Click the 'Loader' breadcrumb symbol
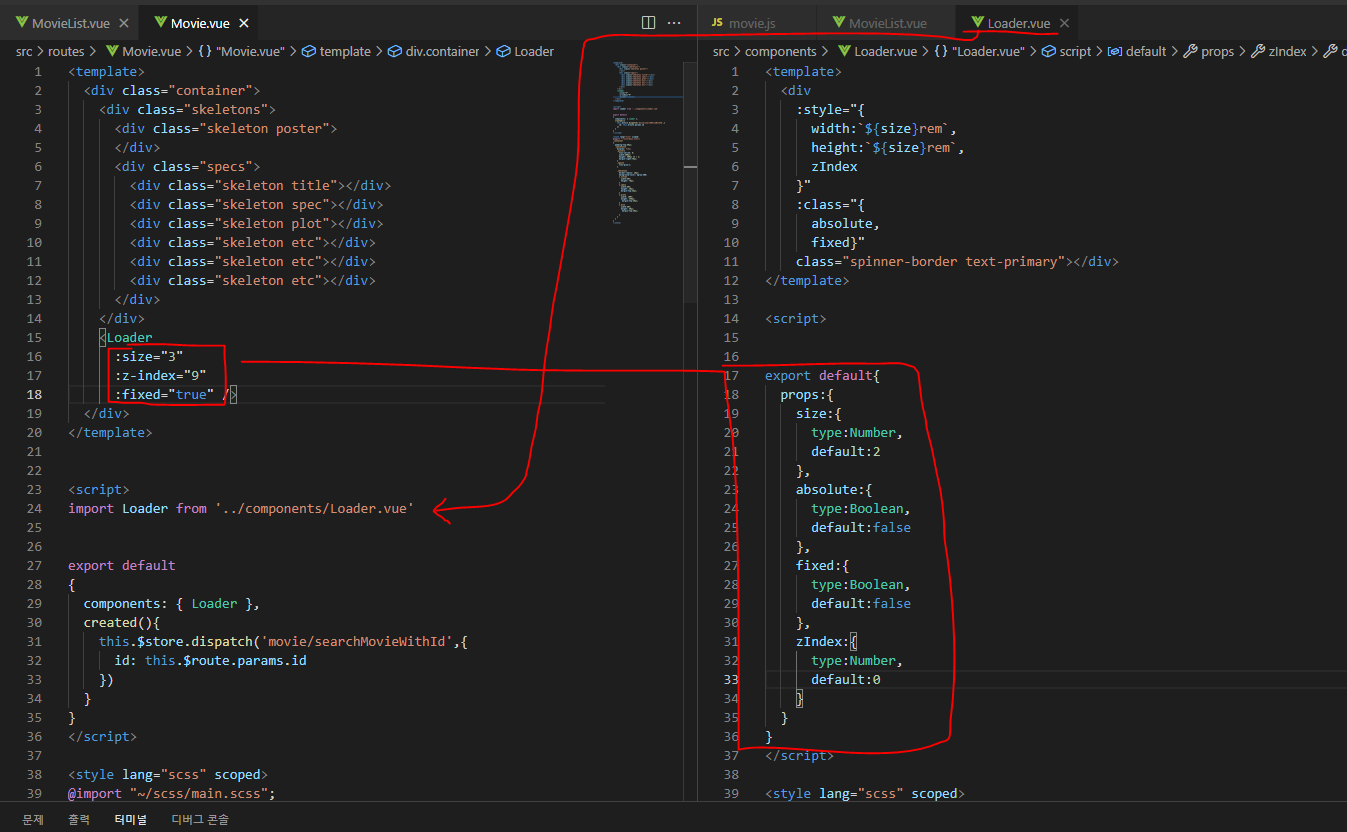The width and height of the screenshot is (1347, 832). pos(525,51)
